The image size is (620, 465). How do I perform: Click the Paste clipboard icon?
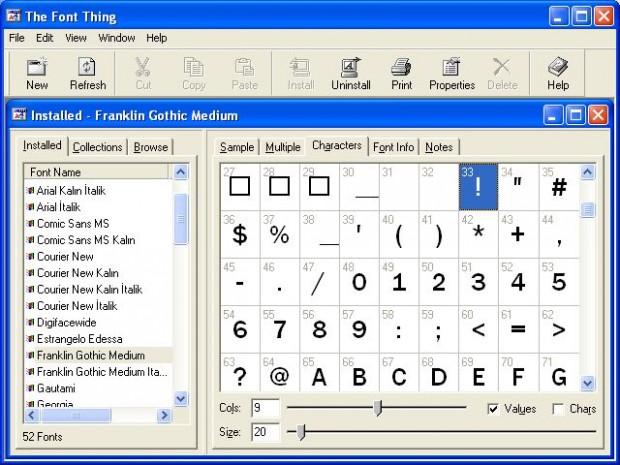[x=244, y=66]
